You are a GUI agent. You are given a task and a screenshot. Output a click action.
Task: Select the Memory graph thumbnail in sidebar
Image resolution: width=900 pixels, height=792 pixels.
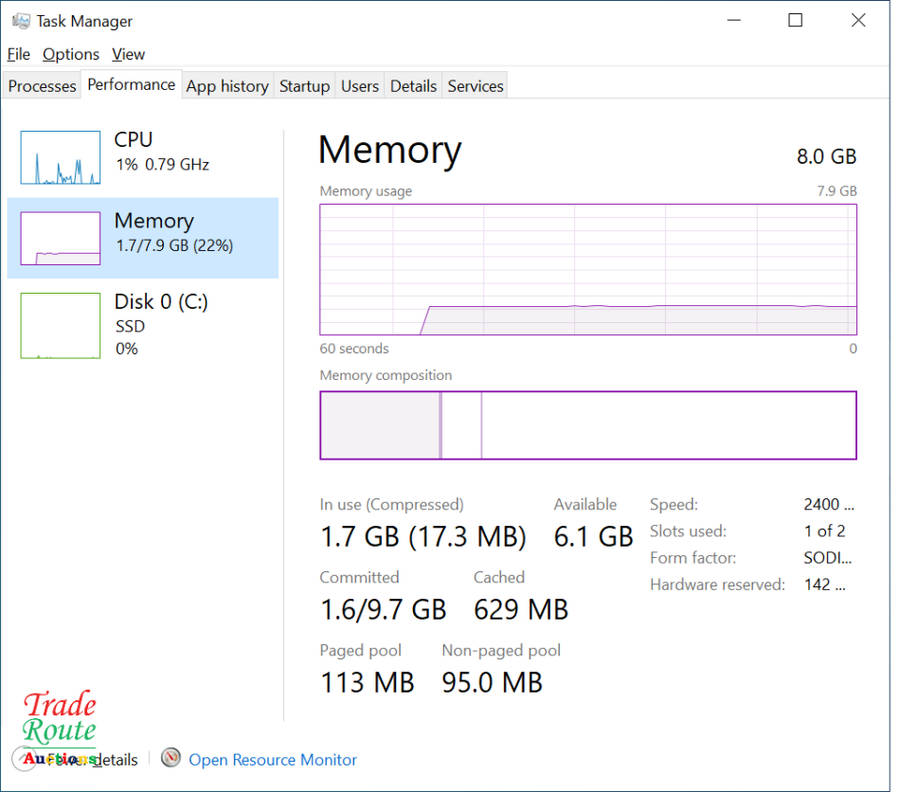coord(60,238)
